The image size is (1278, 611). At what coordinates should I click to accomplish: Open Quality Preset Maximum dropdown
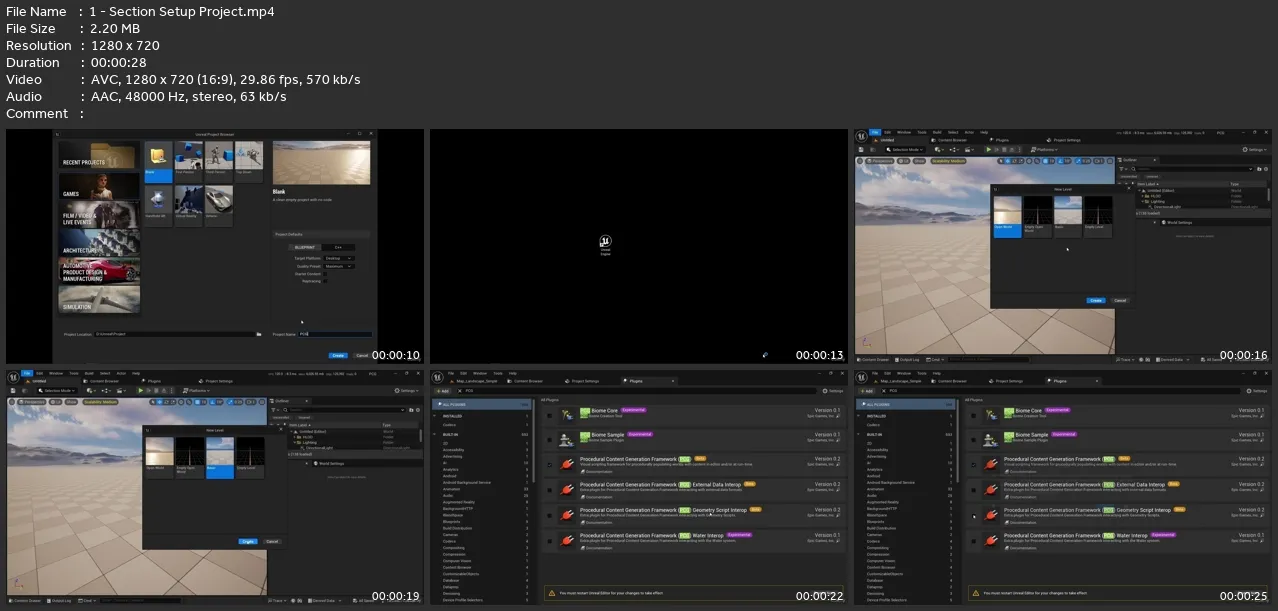[339, 266]
